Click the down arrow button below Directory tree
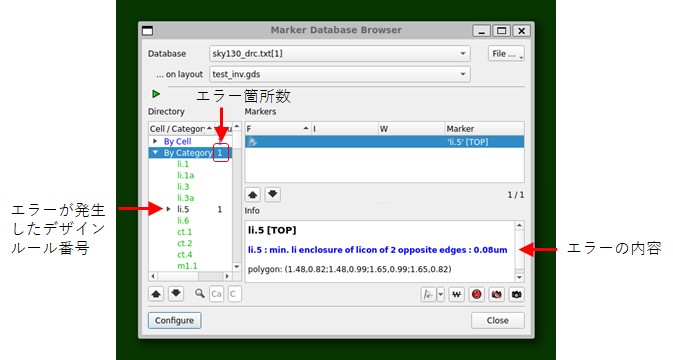The image size is (673, 360). [x=176, y=294]
